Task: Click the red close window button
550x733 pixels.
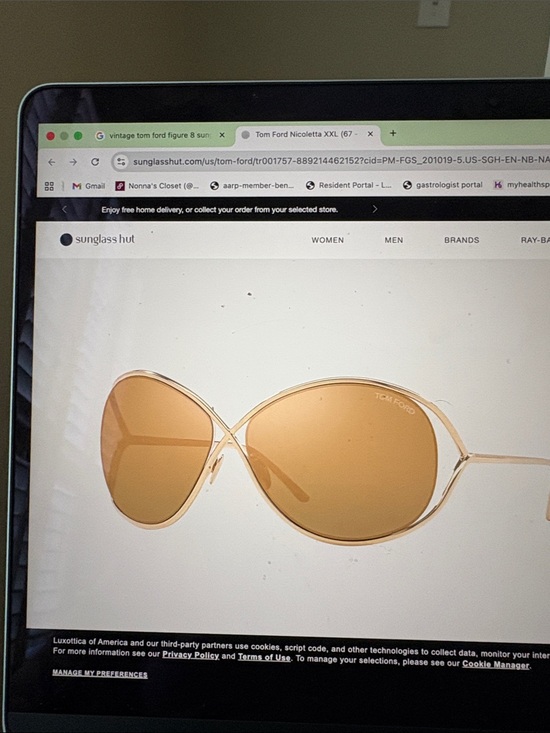Action: click(x=50, y=136)
